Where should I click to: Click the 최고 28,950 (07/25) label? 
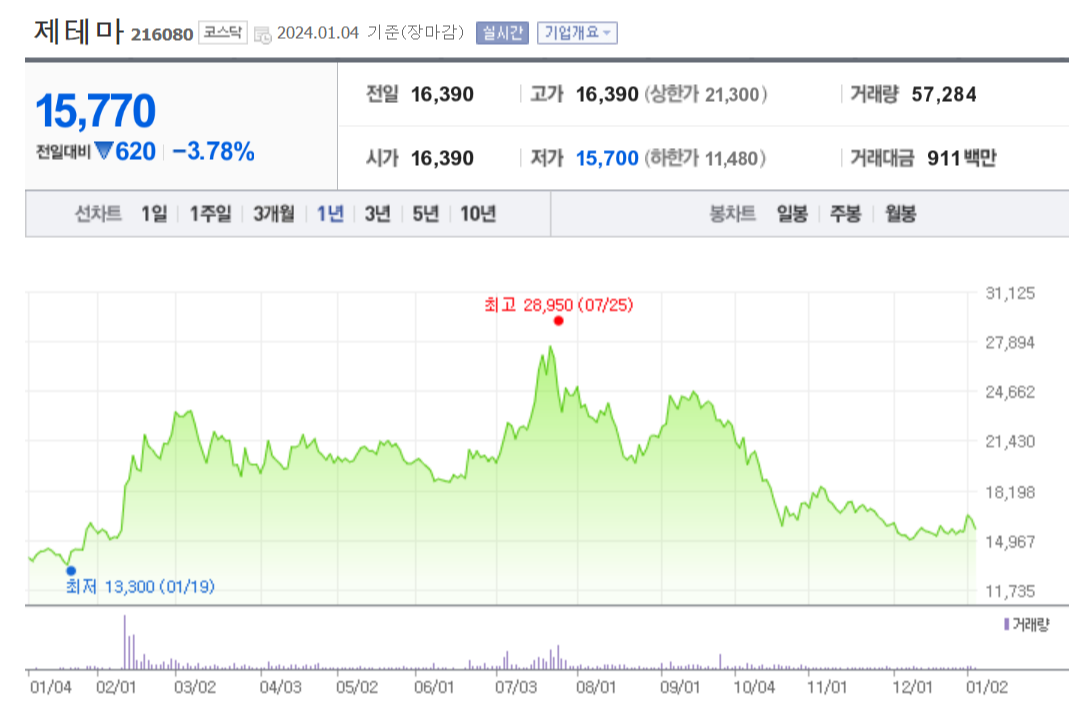point(559,305)
